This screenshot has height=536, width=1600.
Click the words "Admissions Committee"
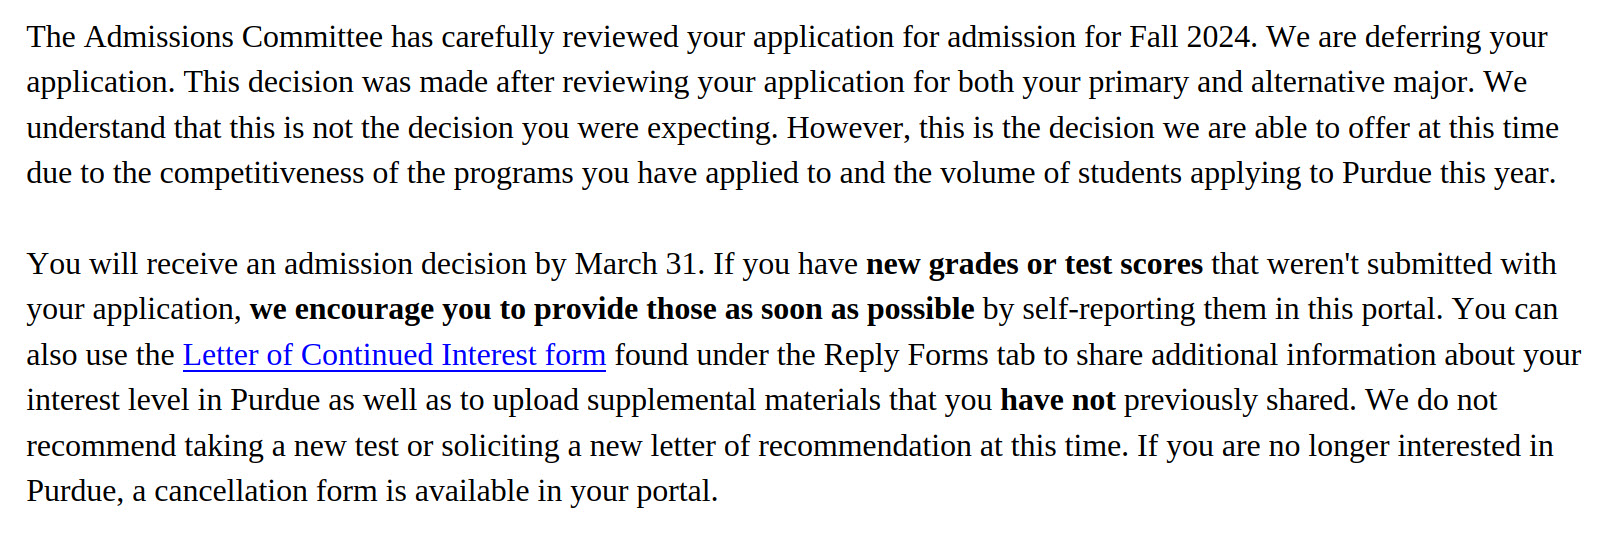[233, 37]
